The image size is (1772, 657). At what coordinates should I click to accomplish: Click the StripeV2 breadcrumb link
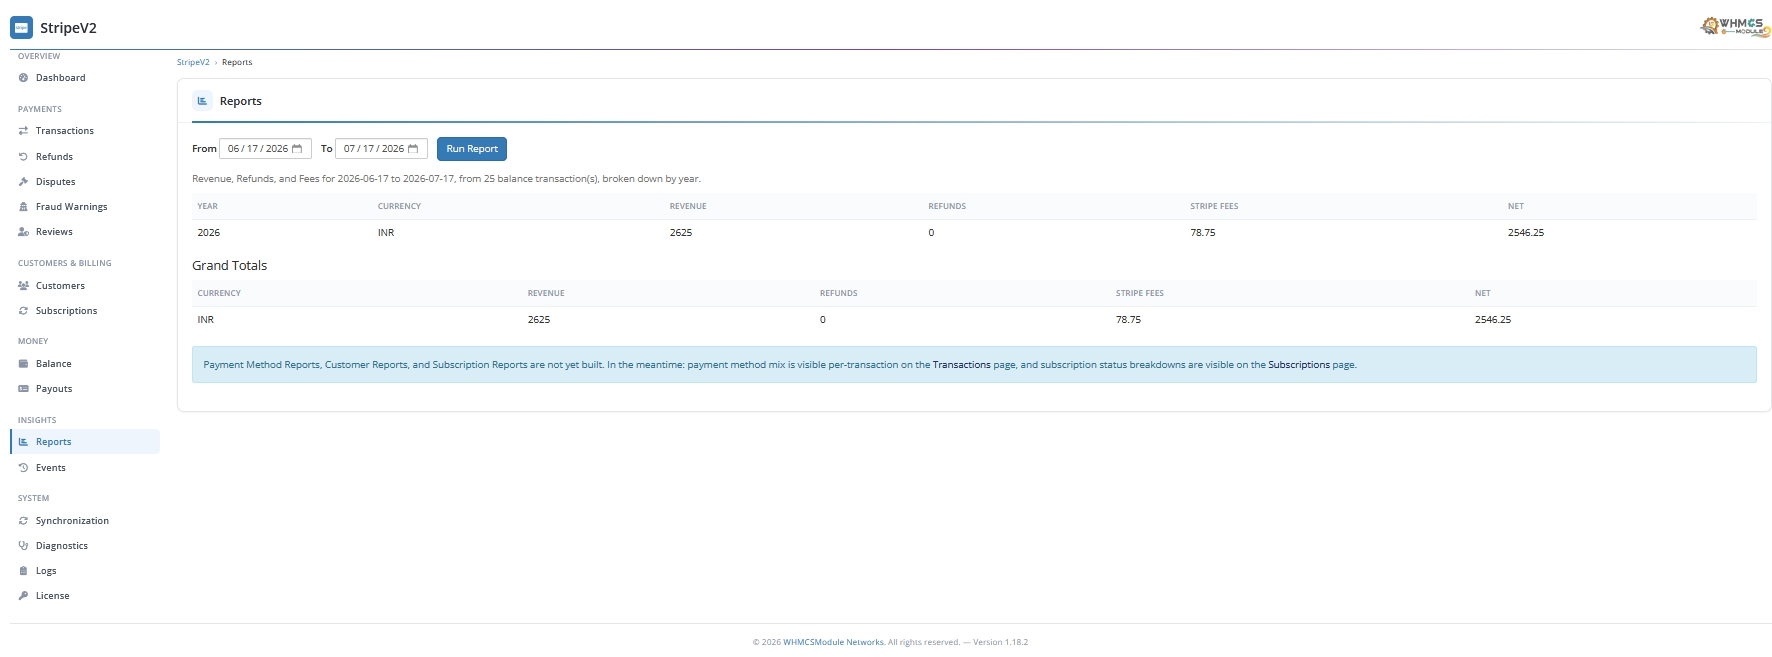tap(193, 62)
